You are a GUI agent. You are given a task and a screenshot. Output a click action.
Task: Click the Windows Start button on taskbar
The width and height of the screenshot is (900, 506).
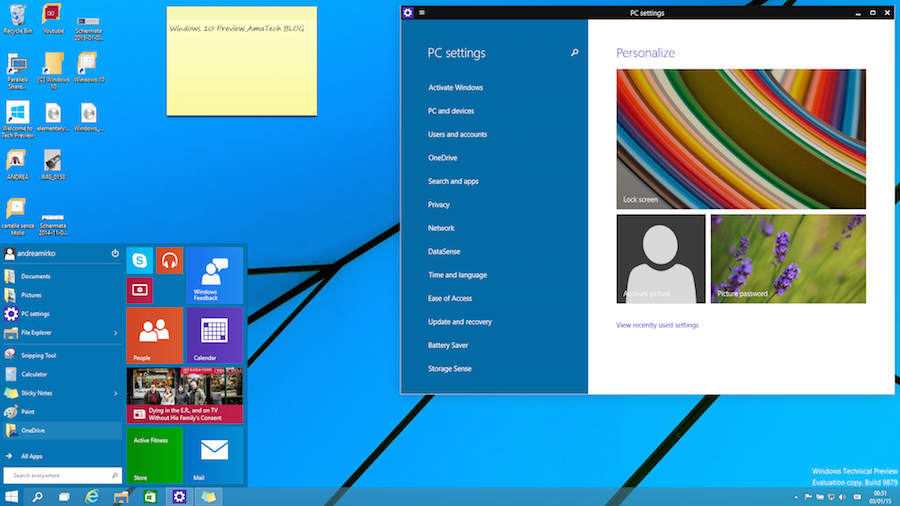11,497
